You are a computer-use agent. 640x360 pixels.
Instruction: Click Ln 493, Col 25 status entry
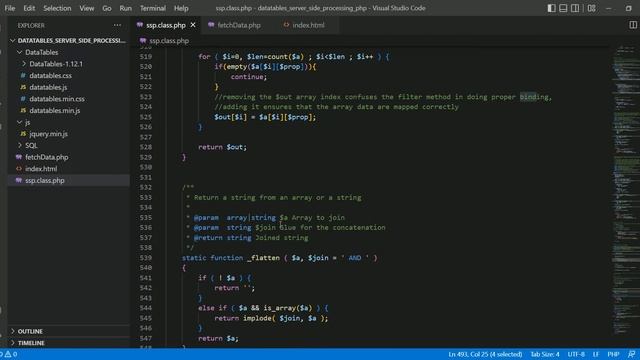click(x=485, y=354)
